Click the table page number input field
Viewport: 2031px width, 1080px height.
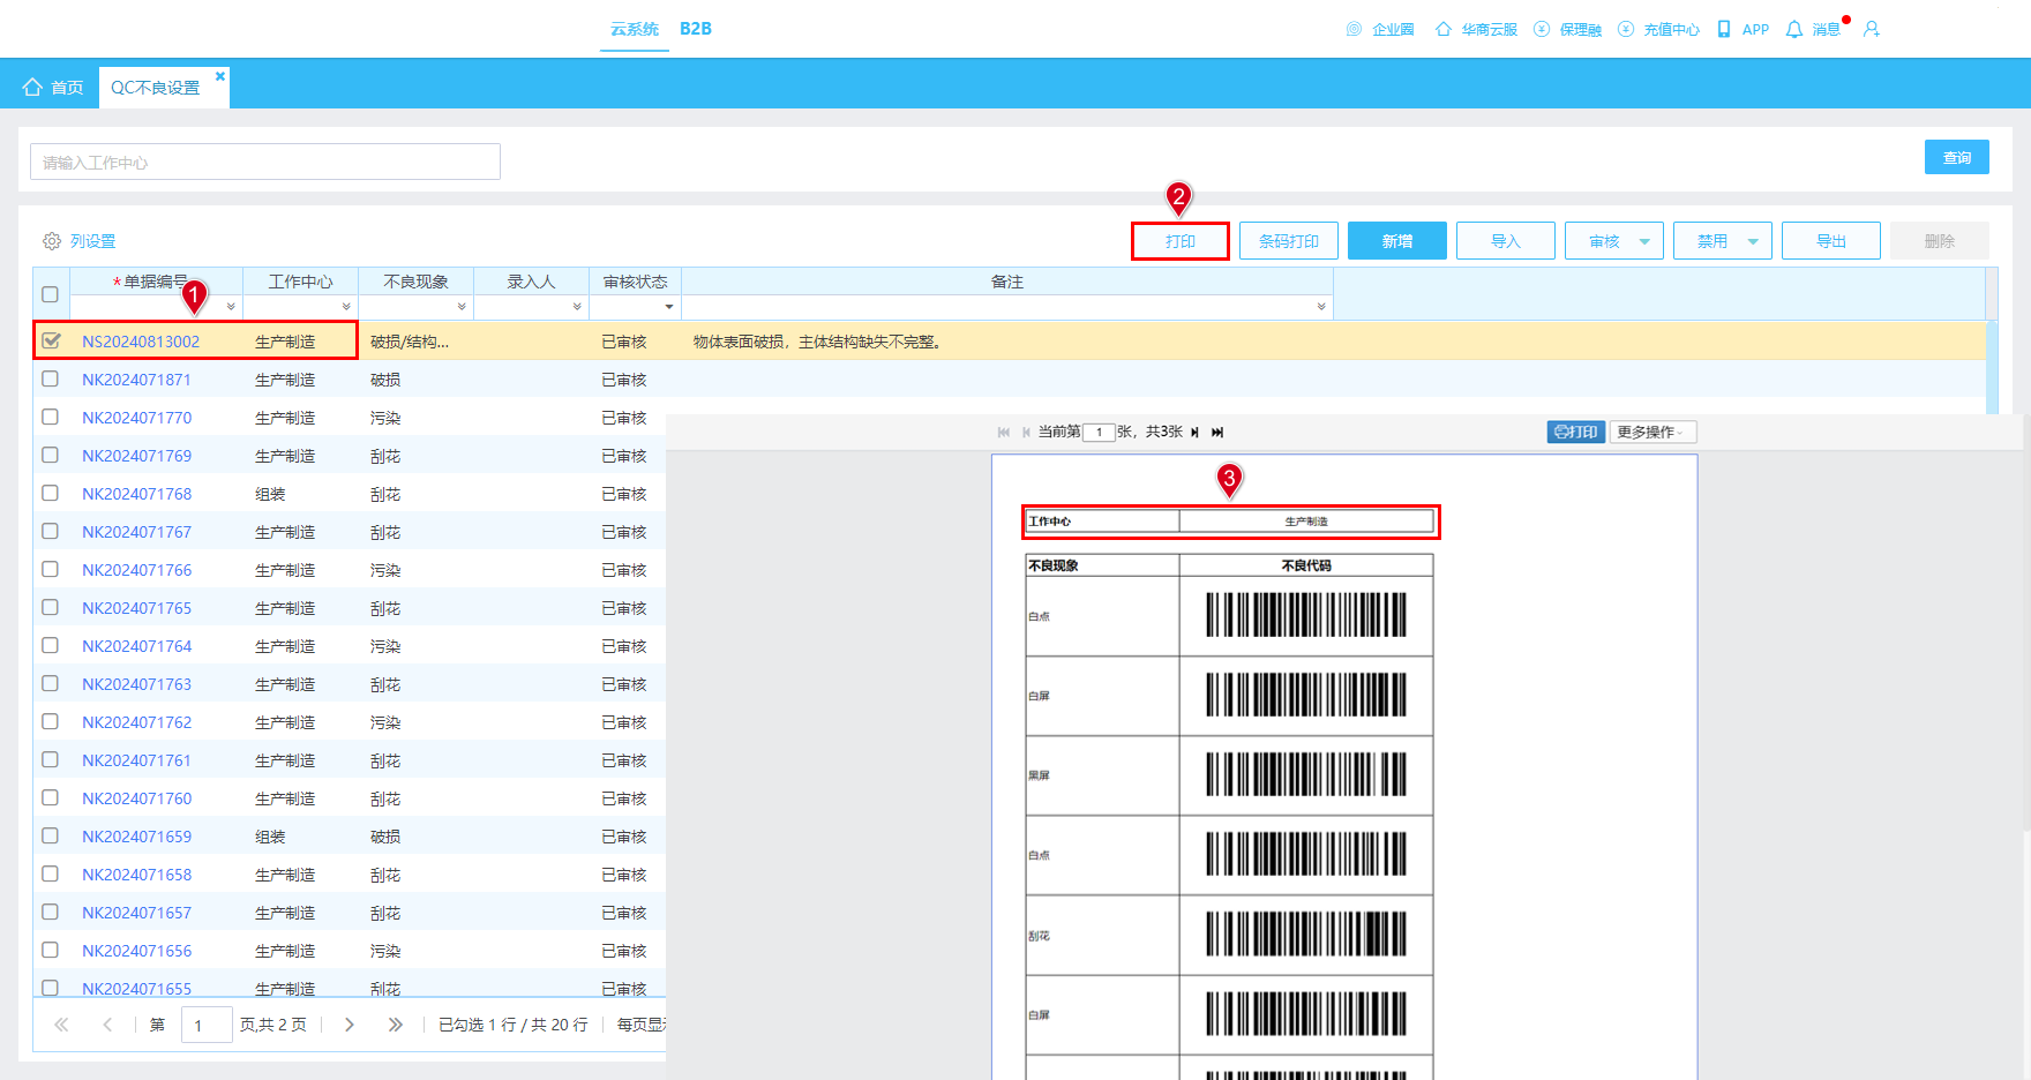click(x=206, y=1025)
